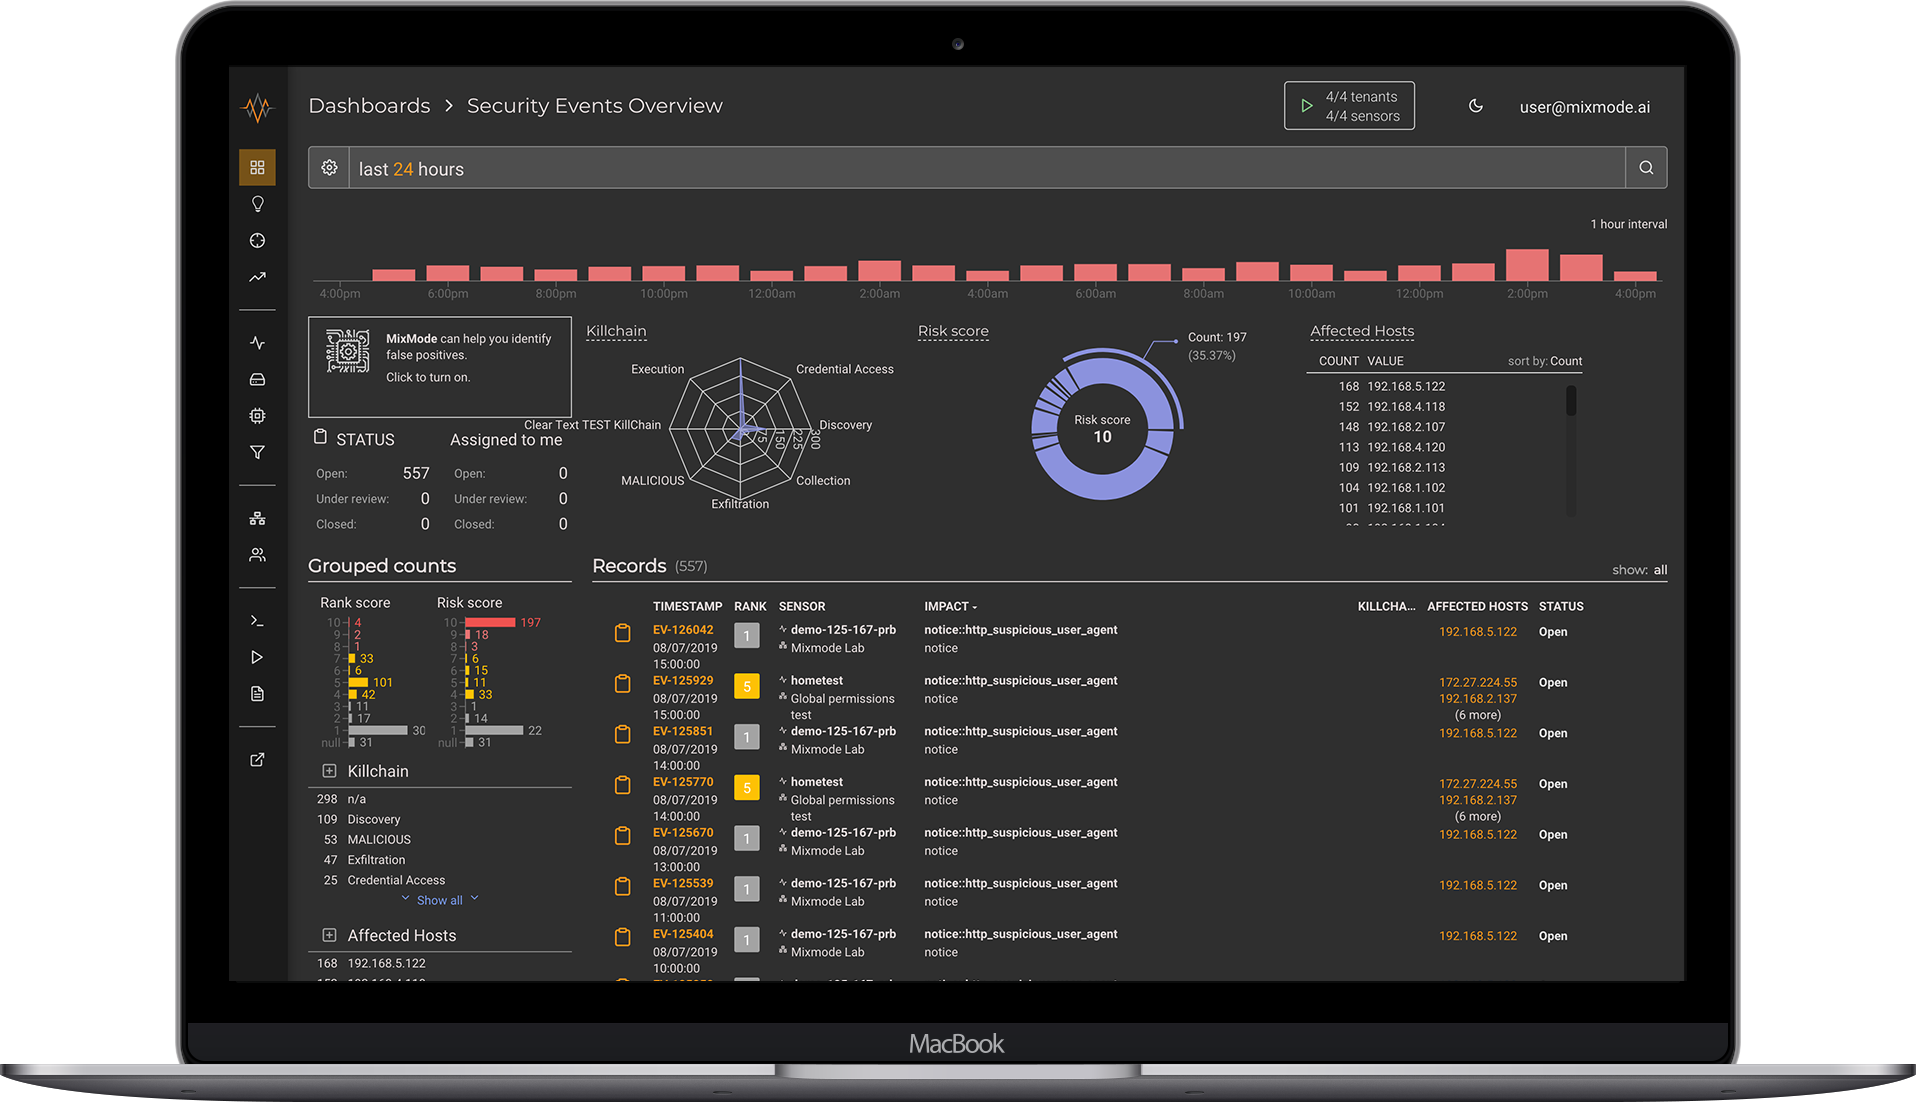Click the play button for tenants and sensors
Image resolution: width=1916 pixels, height=1102 pixels.
pyautogui.click(x=1306, y=106)
